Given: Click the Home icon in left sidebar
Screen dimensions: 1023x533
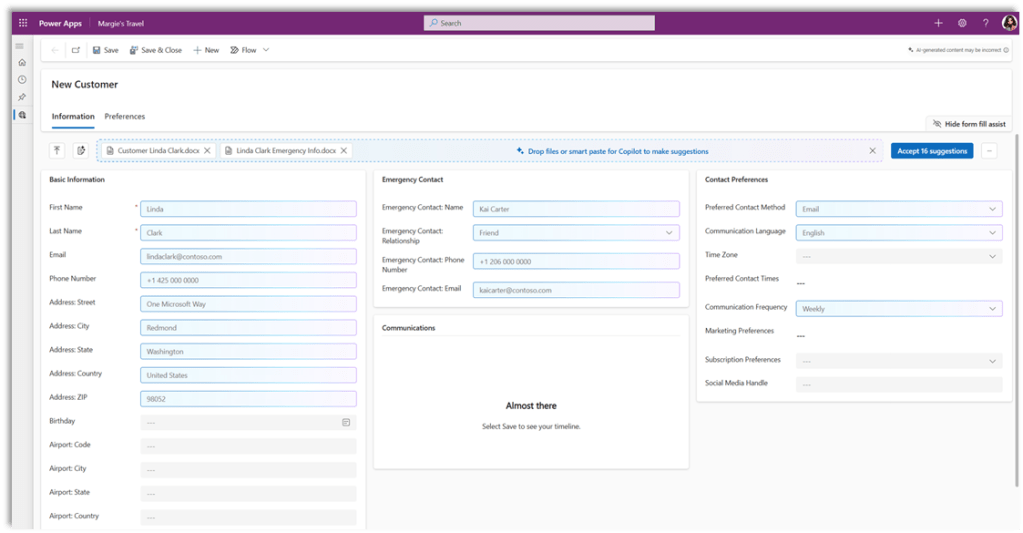Looking at the screenshot, I should pos(22,62).
